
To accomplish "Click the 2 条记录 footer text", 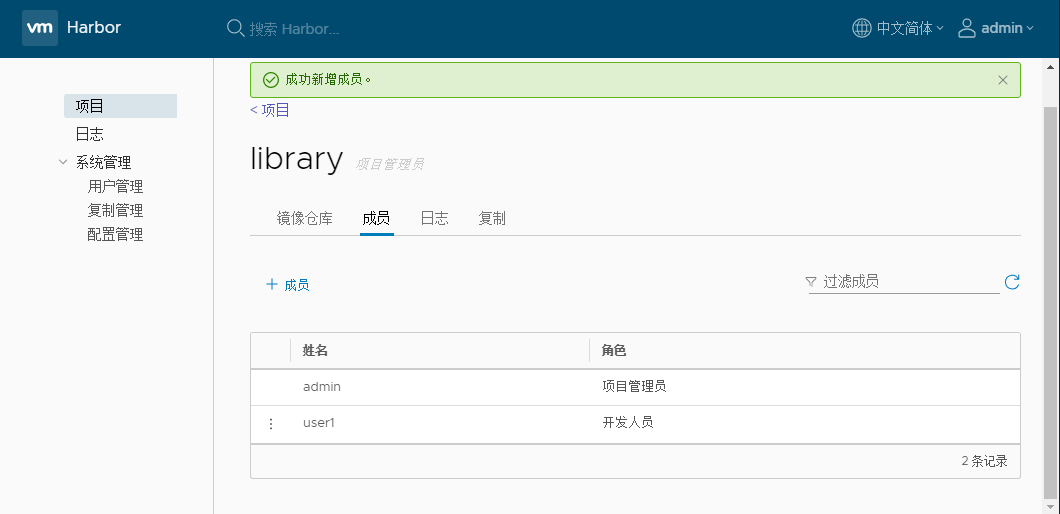I will click(x=984, y=461).
